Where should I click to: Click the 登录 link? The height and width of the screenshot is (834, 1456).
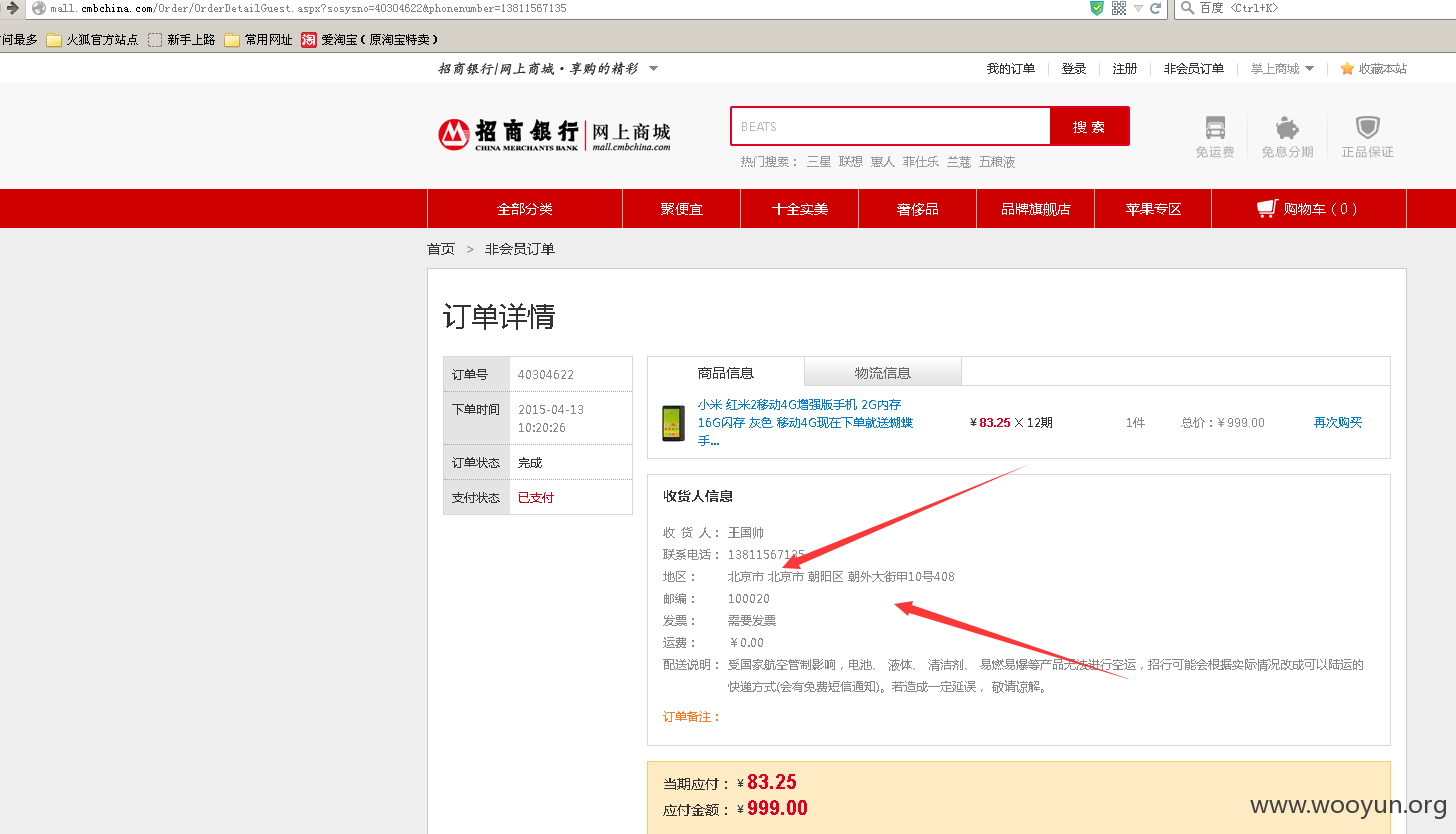pos(1074,69)
